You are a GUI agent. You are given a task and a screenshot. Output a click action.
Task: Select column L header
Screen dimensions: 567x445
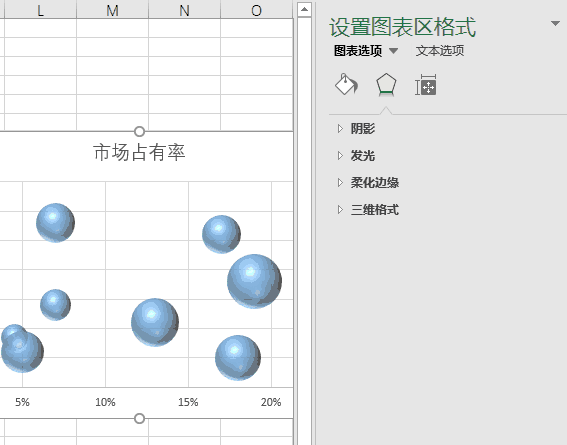pos(40,10)
